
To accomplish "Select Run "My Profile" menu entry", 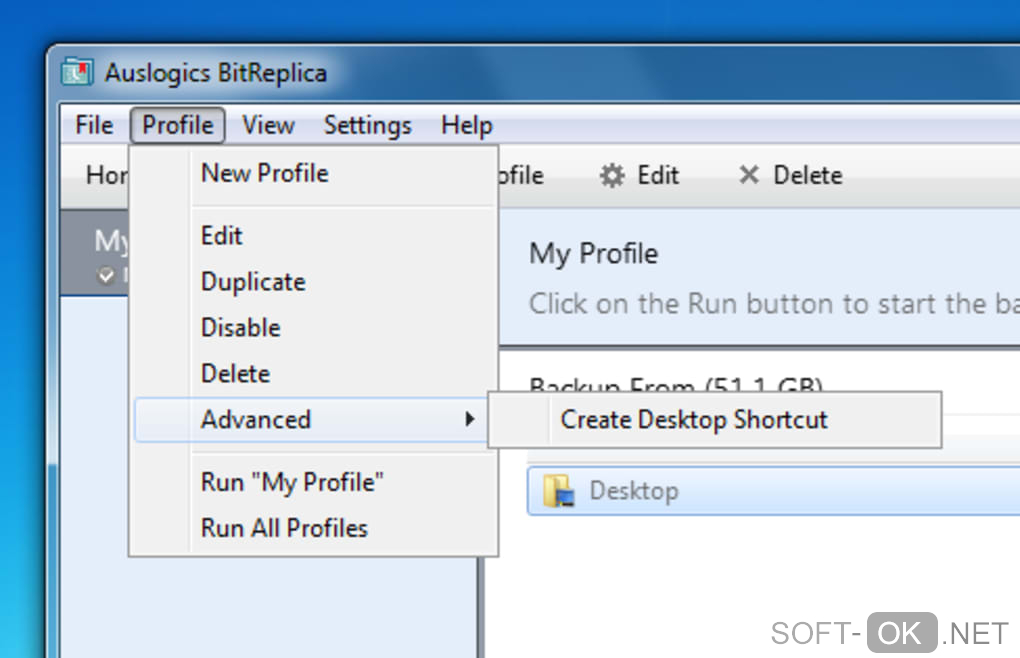I will coord(292,482).
